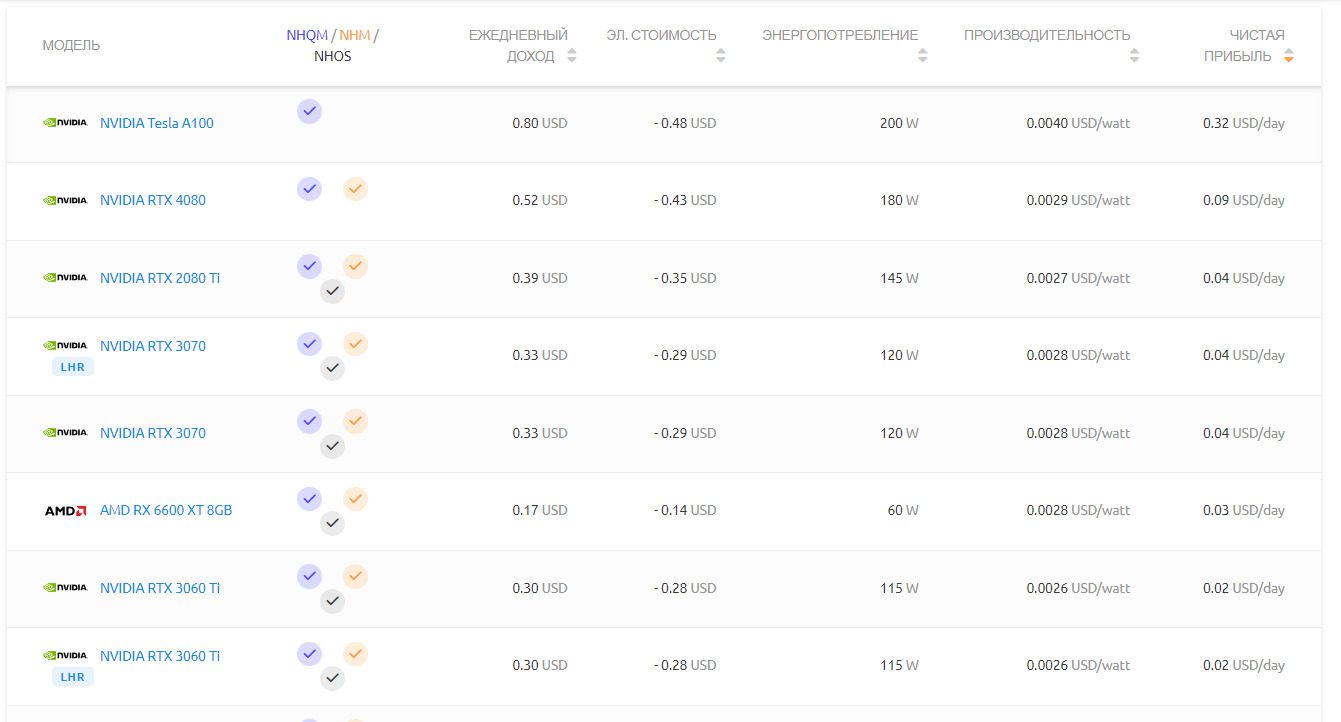1341x722 pixels.
Task: Click NVIDIA logo in the RTX 3060 Ti LHR row
Action: 65,656
